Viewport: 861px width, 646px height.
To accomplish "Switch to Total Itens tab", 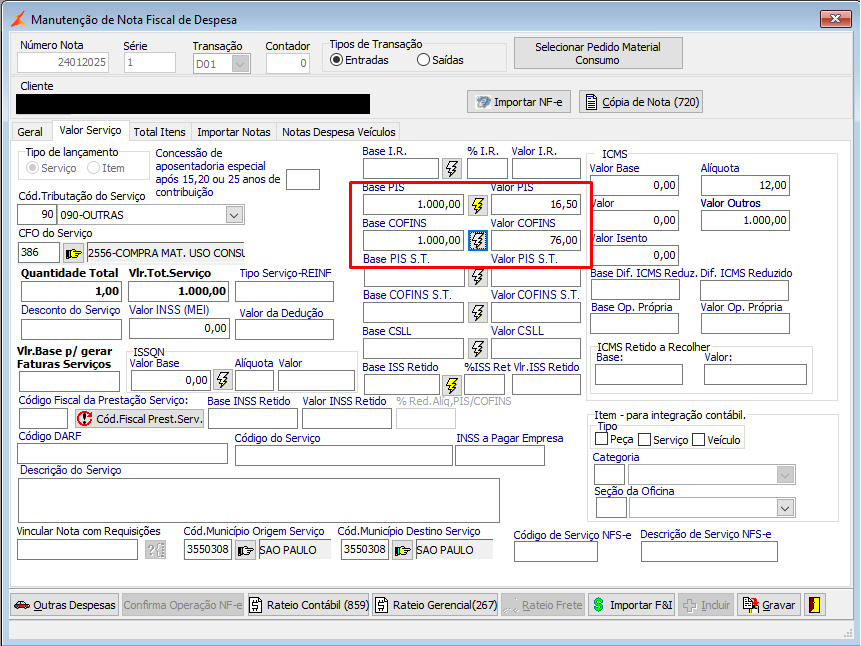I will tap(160, 132).
